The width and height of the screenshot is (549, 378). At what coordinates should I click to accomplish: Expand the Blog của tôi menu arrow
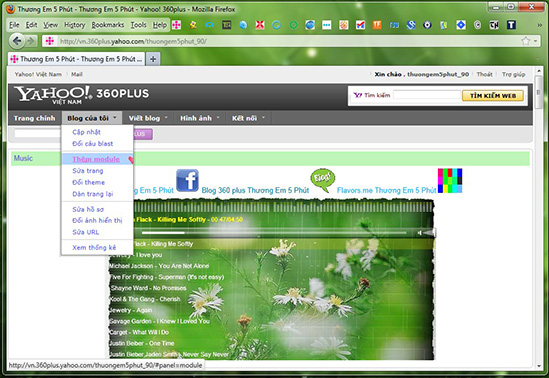pyautogui.click(x=114, y=118)
